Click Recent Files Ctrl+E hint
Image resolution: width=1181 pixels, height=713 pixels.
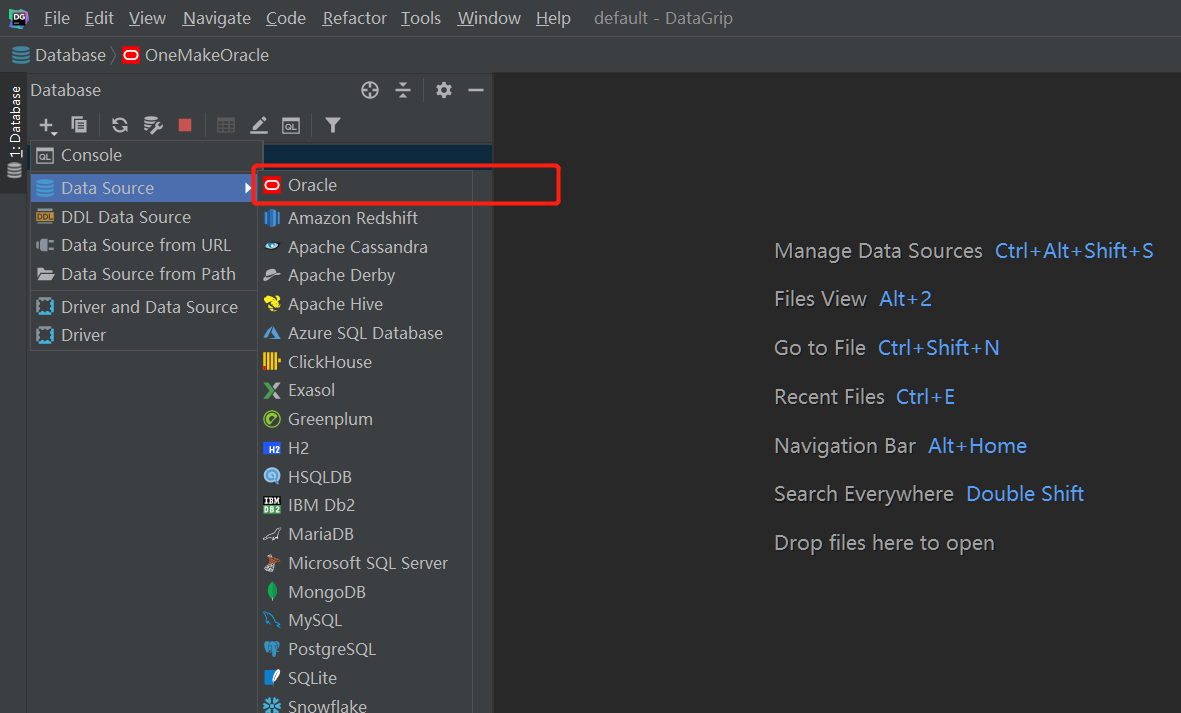[865, 397]
